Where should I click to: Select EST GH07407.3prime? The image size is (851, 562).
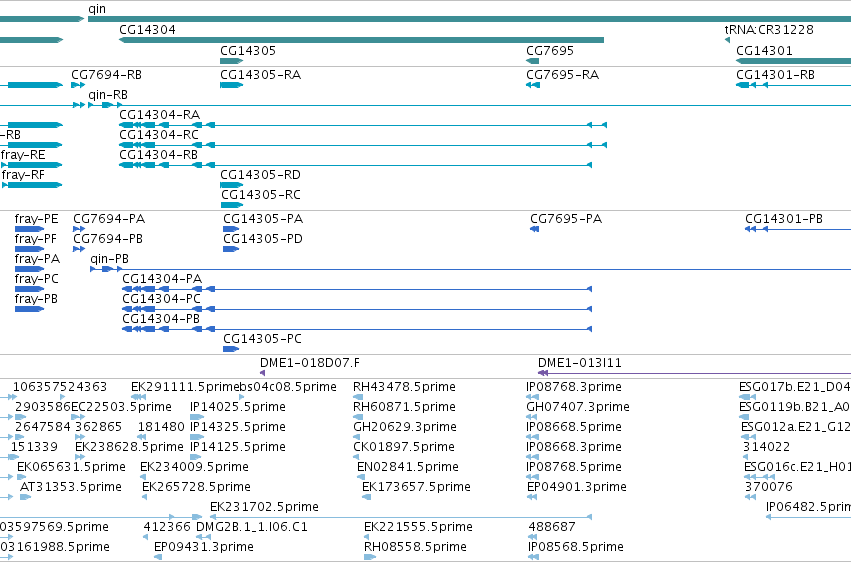click(x=532, y=417)
